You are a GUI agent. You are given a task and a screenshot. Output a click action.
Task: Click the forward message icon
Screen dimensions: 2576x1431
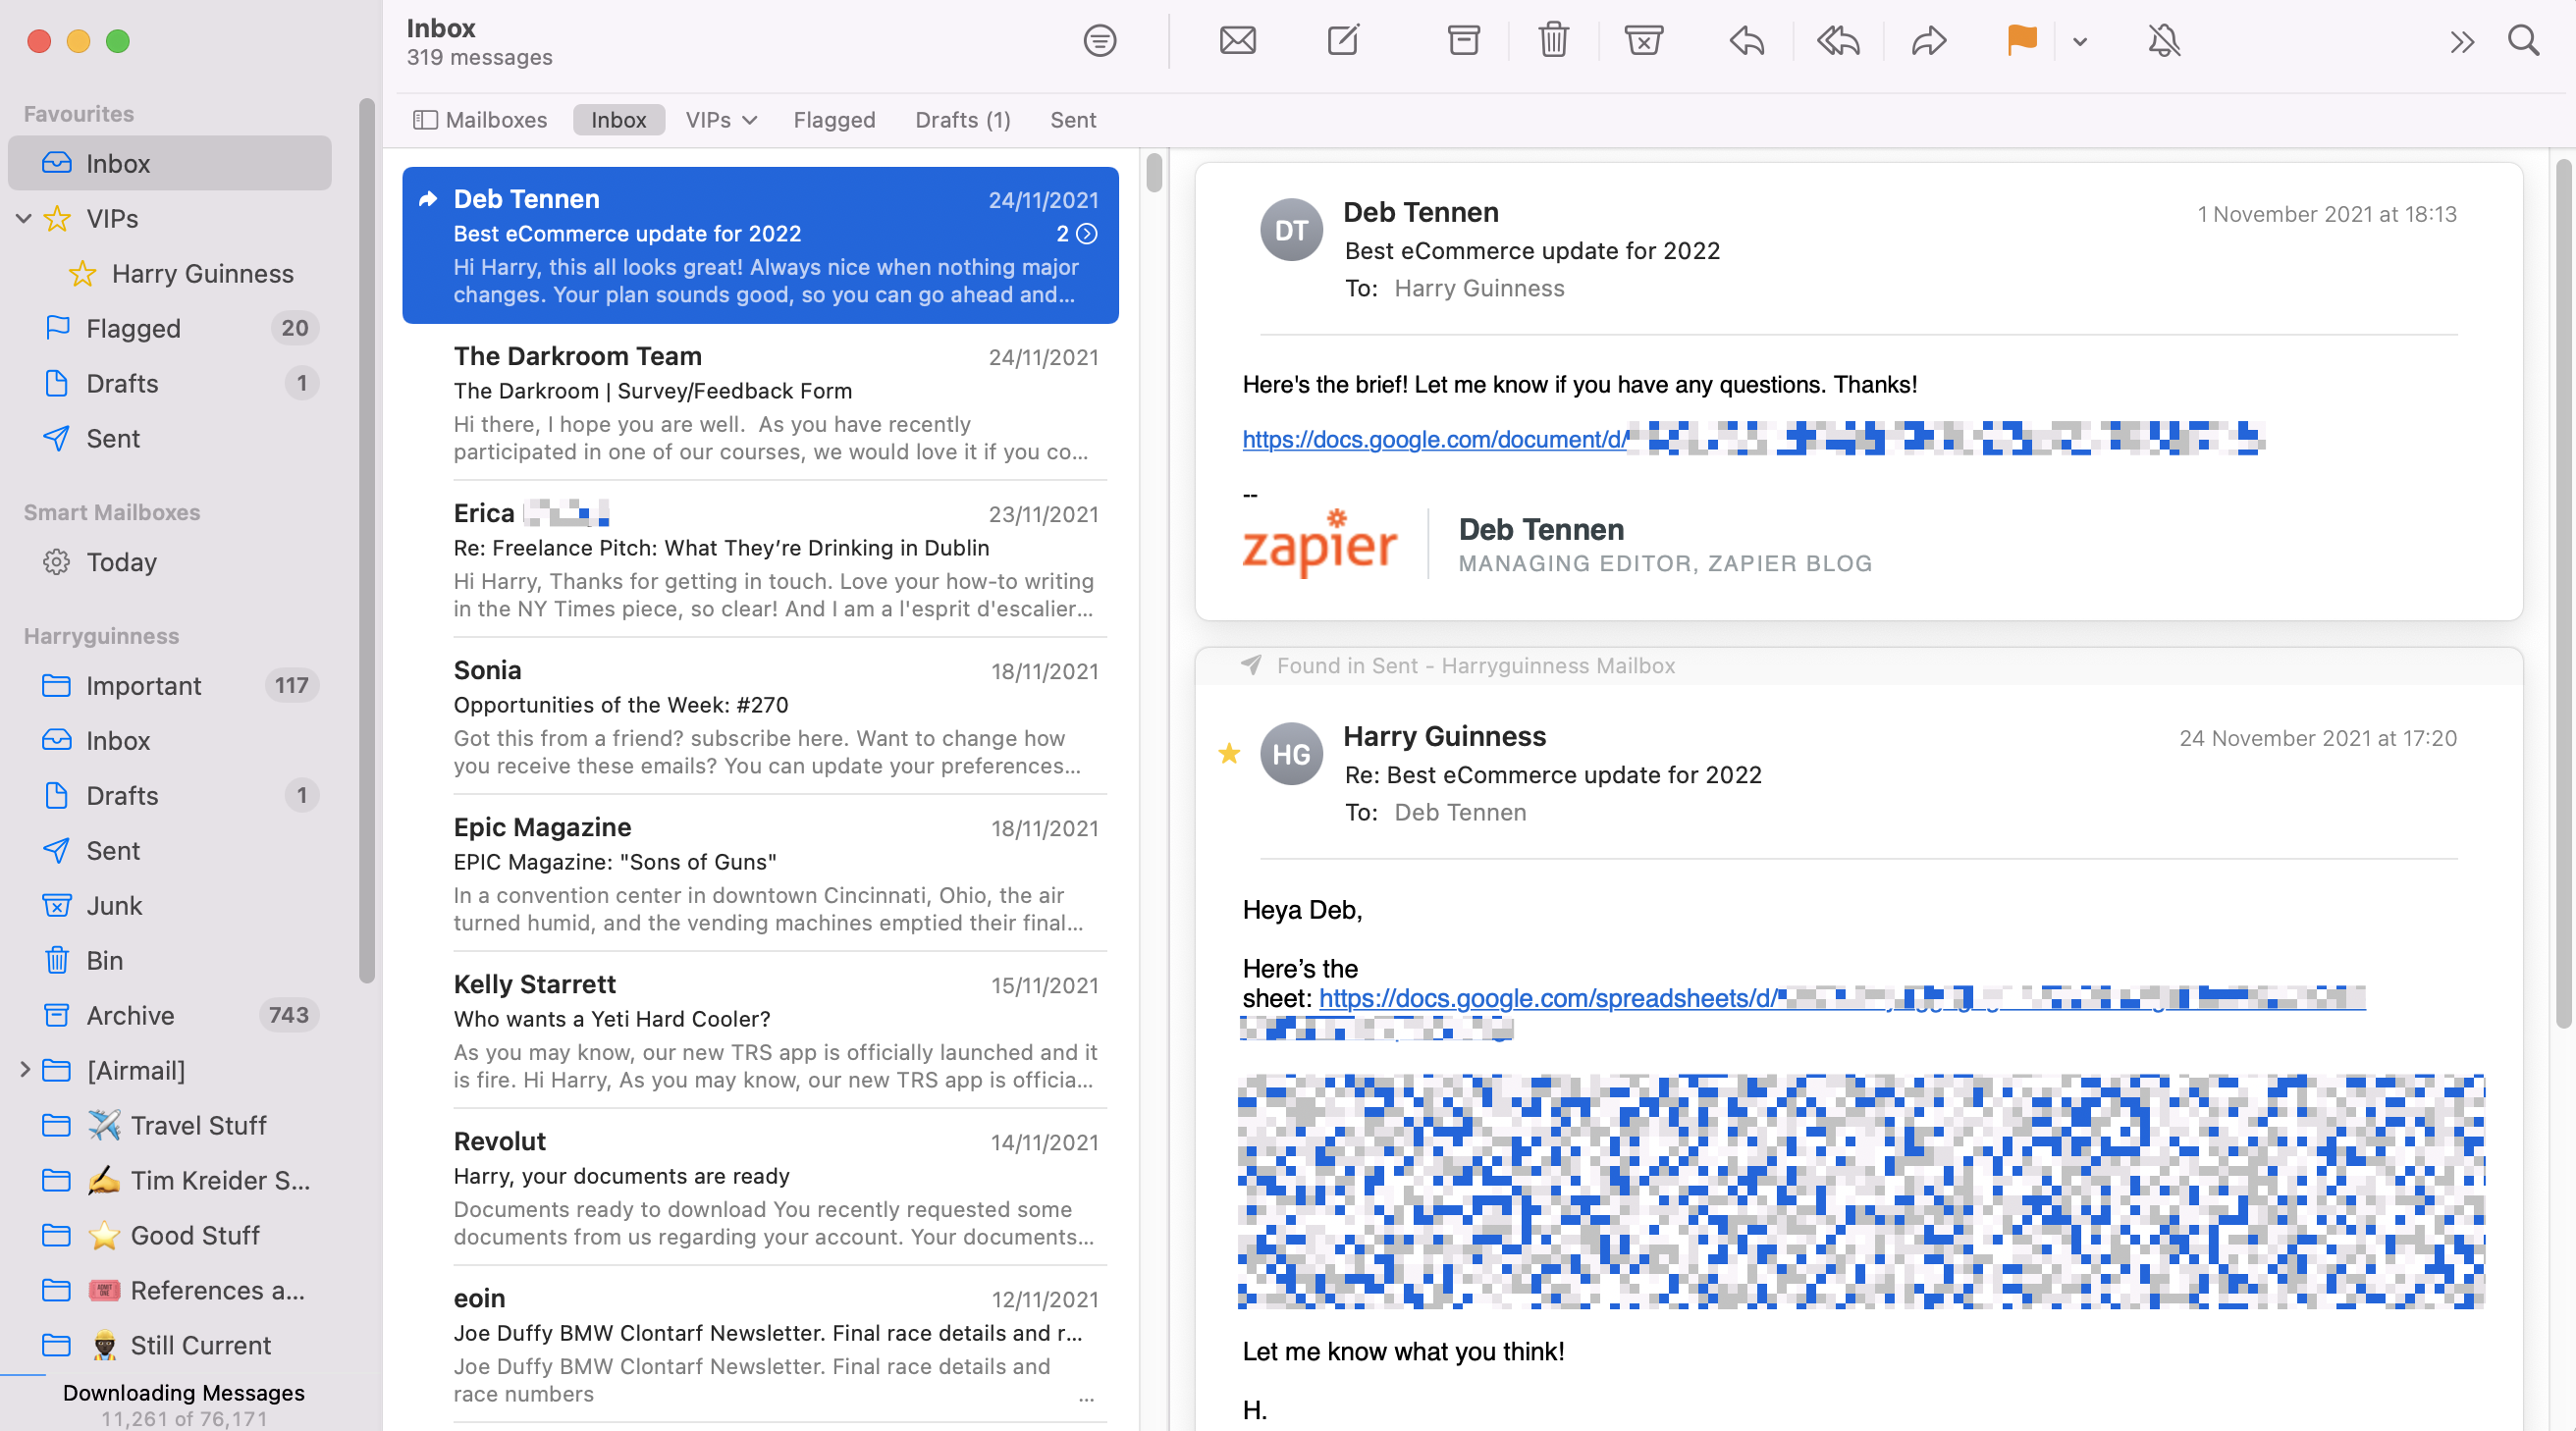click(1928, 39)
